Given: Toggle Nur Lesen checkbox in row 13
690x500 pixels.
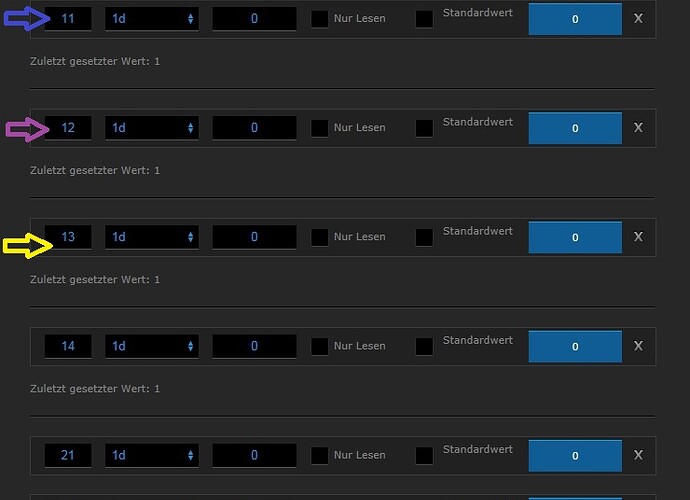Looking at the screenshot, I should coord(319,238).
